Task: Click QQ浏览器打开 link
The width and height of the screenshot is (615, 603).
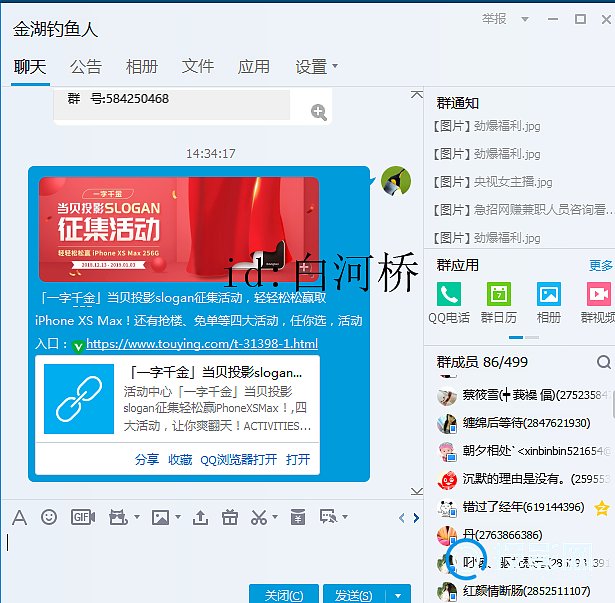Action: pos(238,459)
